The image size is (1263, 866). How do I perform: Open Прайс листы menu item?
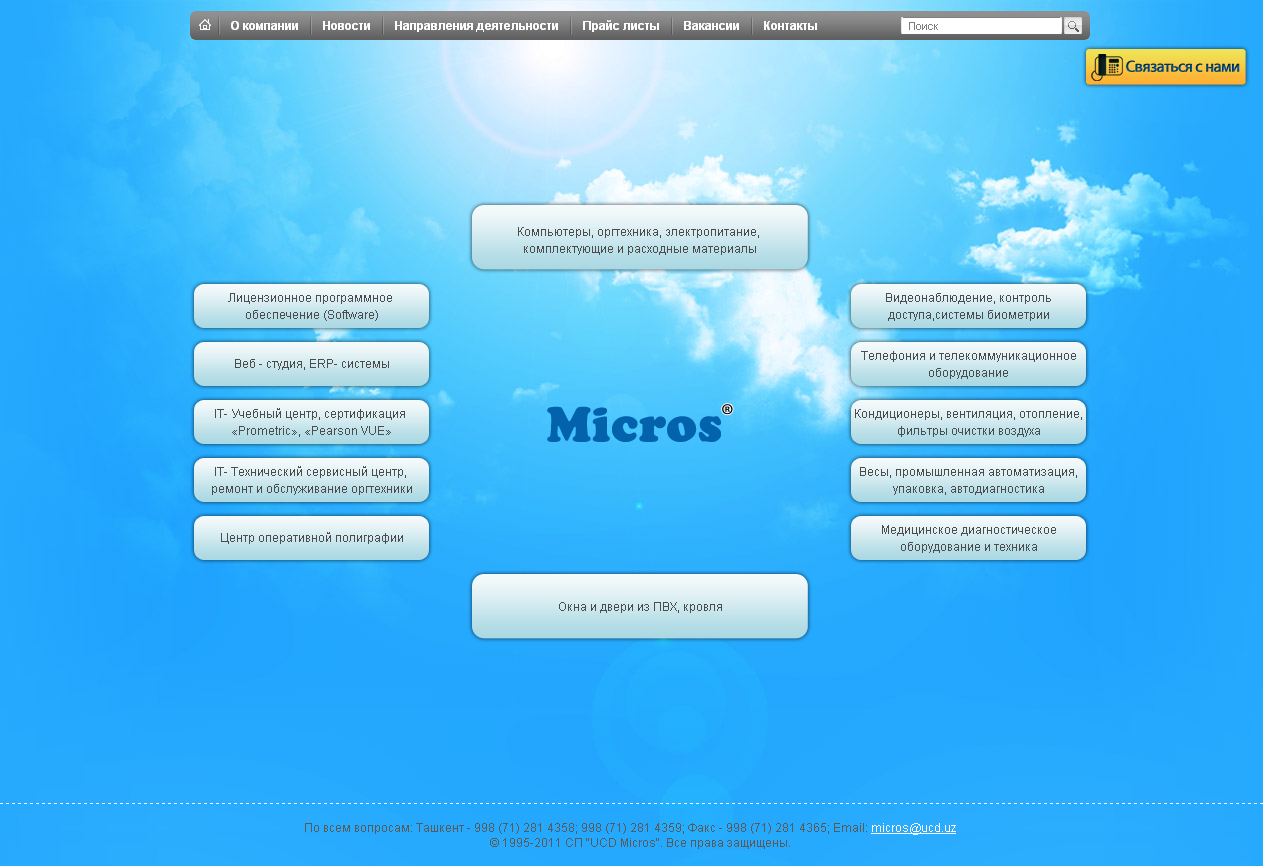coord(621,26)
